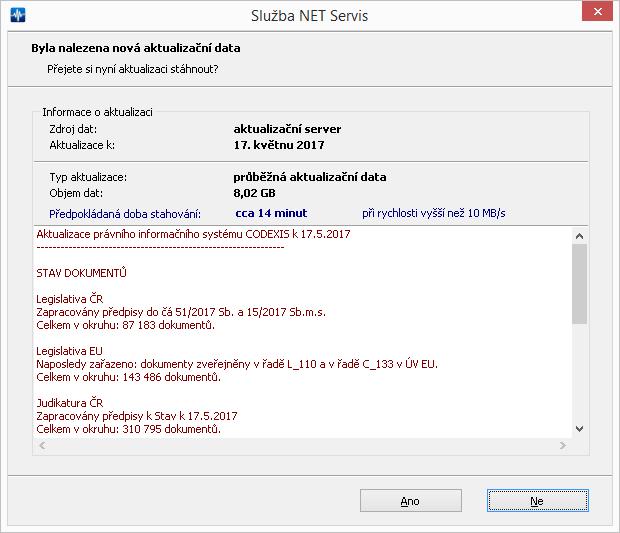
Task: Select the heading 'STAV DOKUMENTŮ'
Action: coord(81,273)
